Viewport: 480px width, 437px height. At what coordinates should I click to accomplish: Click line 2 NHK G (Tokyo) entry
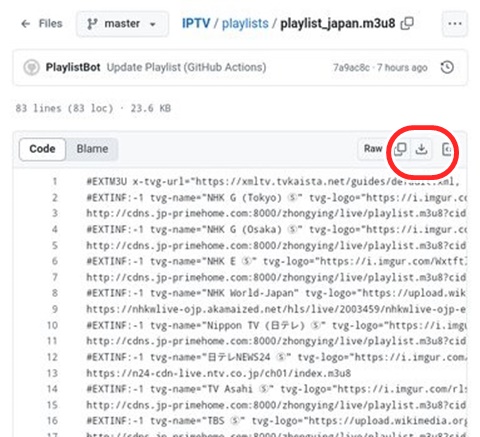pos(276,198)
